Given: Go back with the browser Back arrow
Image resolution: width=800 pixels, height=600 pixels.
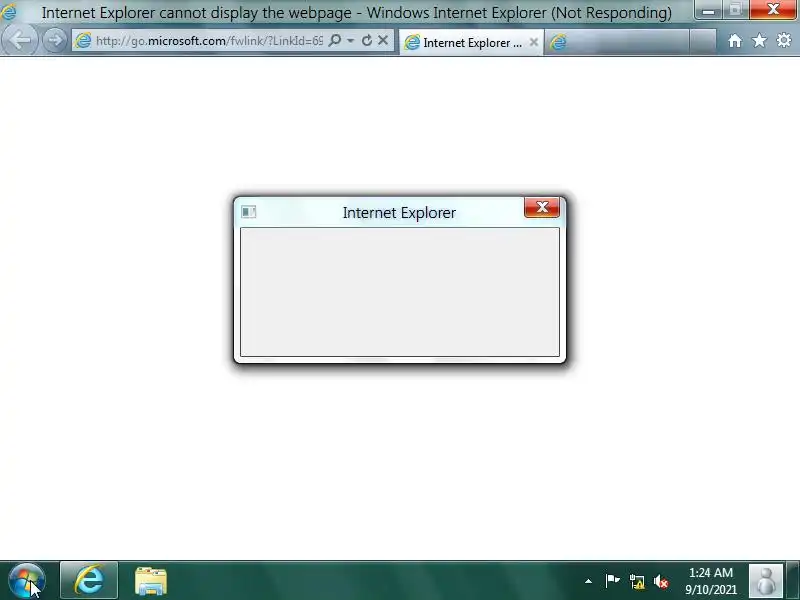Looking at the screenshot, I should pyautogui.click(x=19, y=40).
